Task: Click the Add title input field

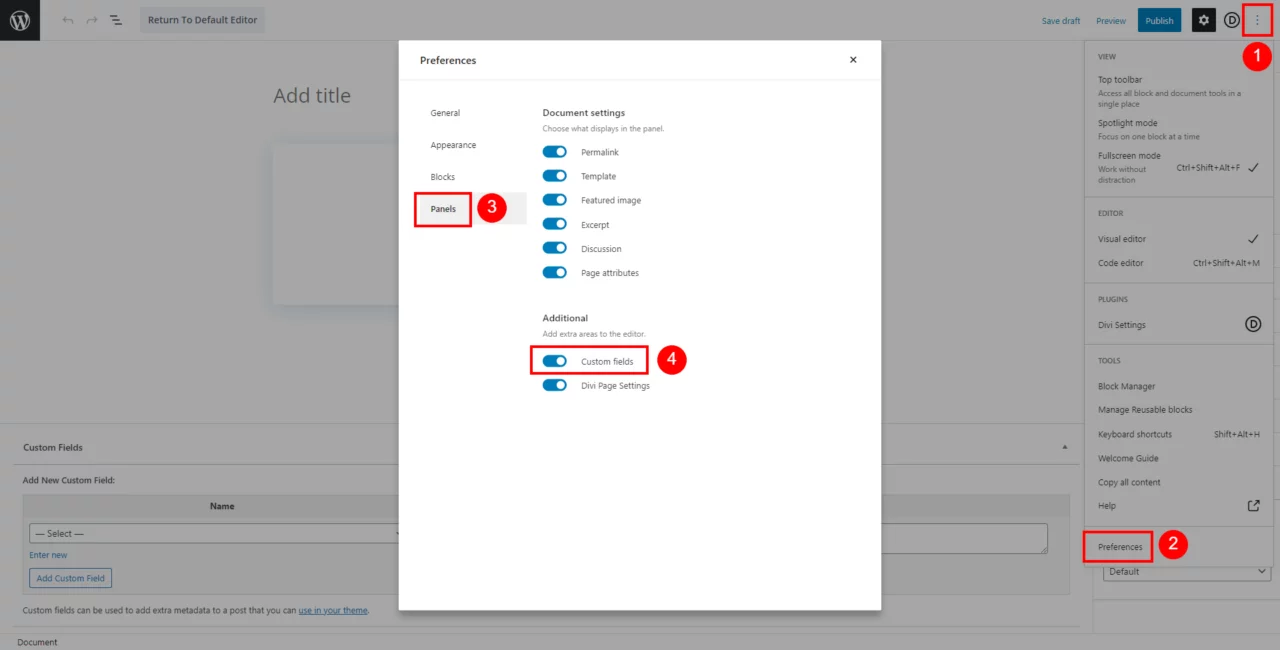Action: click(312, 95)
